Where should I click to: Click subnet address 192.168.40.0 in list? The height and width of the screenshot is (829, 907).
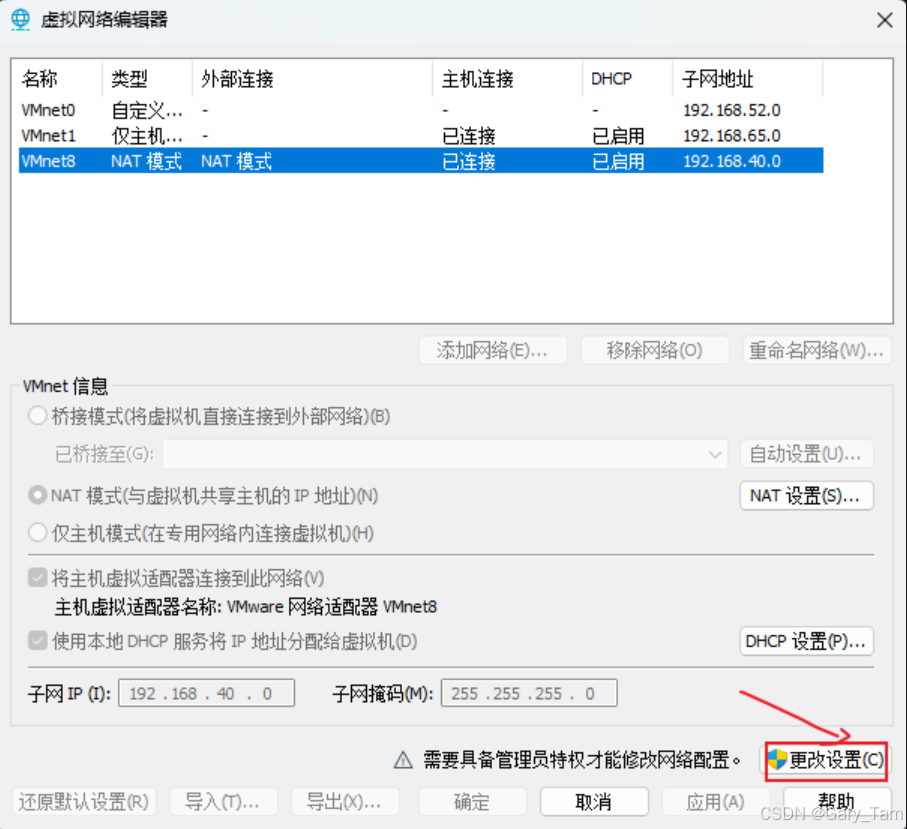click(x=732, y=161)
